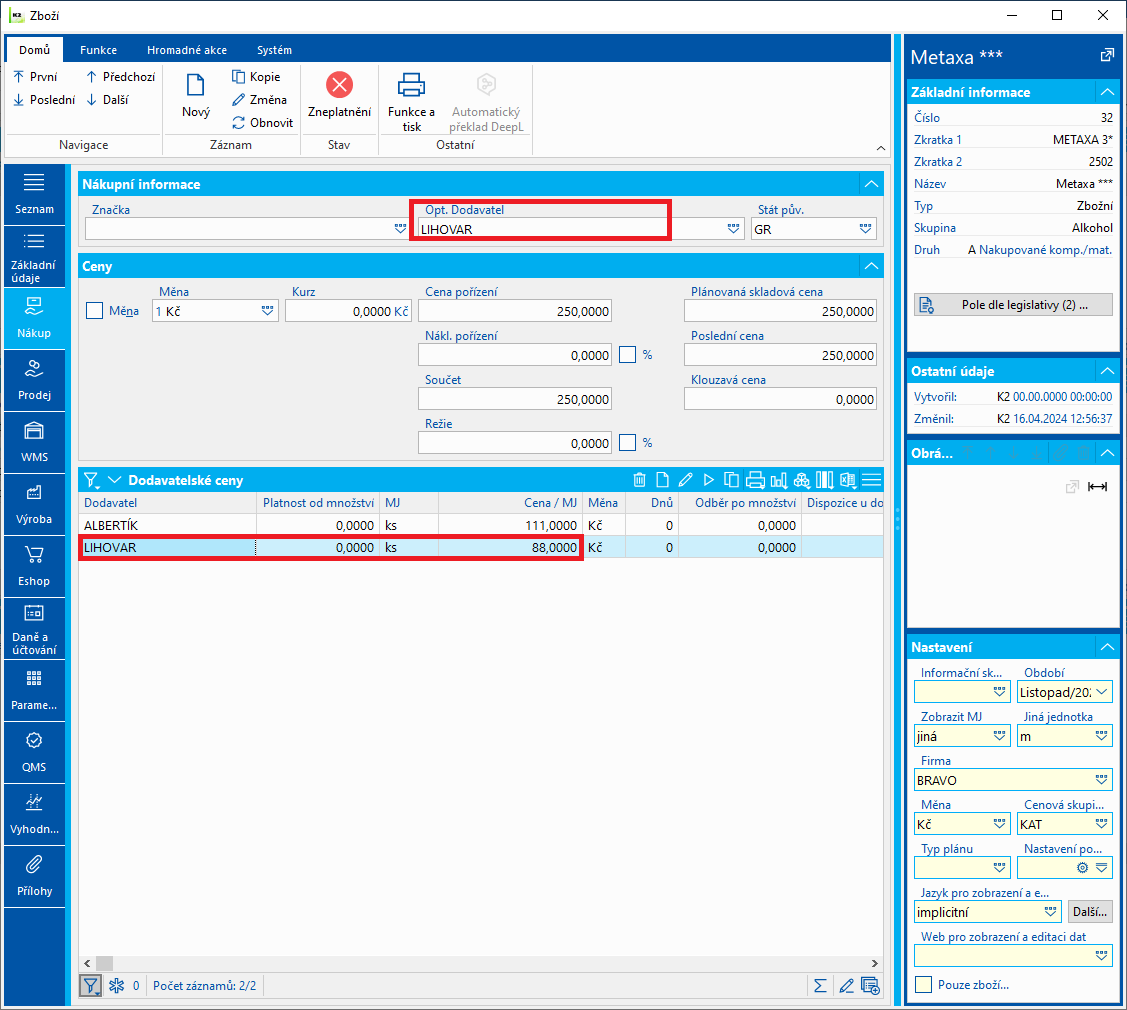Click the Dodavatel column header
The image size is (1127, 1010).
(167, 502)
